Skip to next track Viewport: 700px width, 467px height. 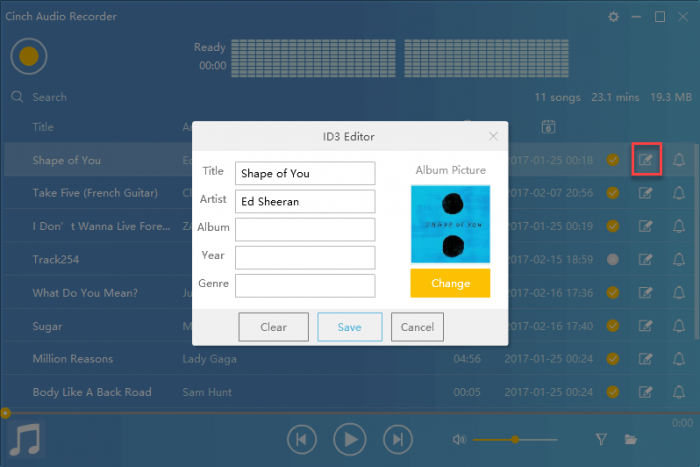coord(398,440)
